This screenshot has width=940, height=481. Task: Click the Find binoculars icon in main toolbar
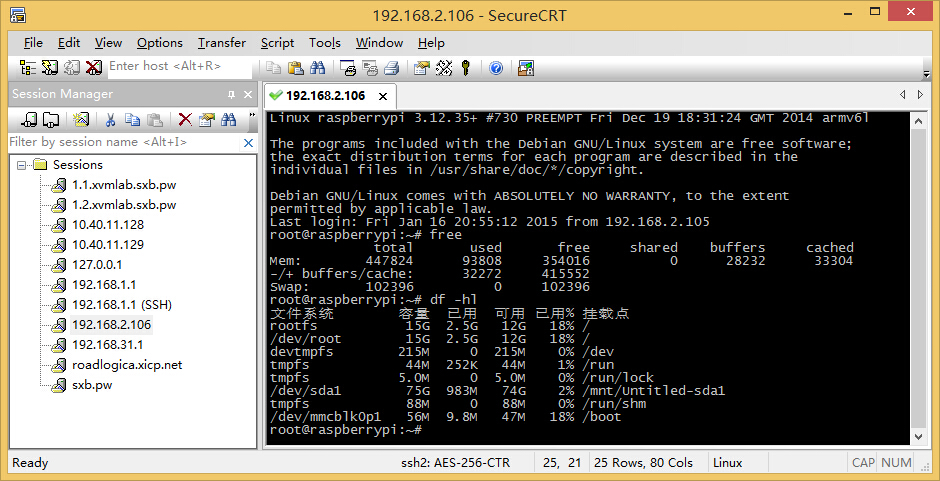click(x=318, y=68)
